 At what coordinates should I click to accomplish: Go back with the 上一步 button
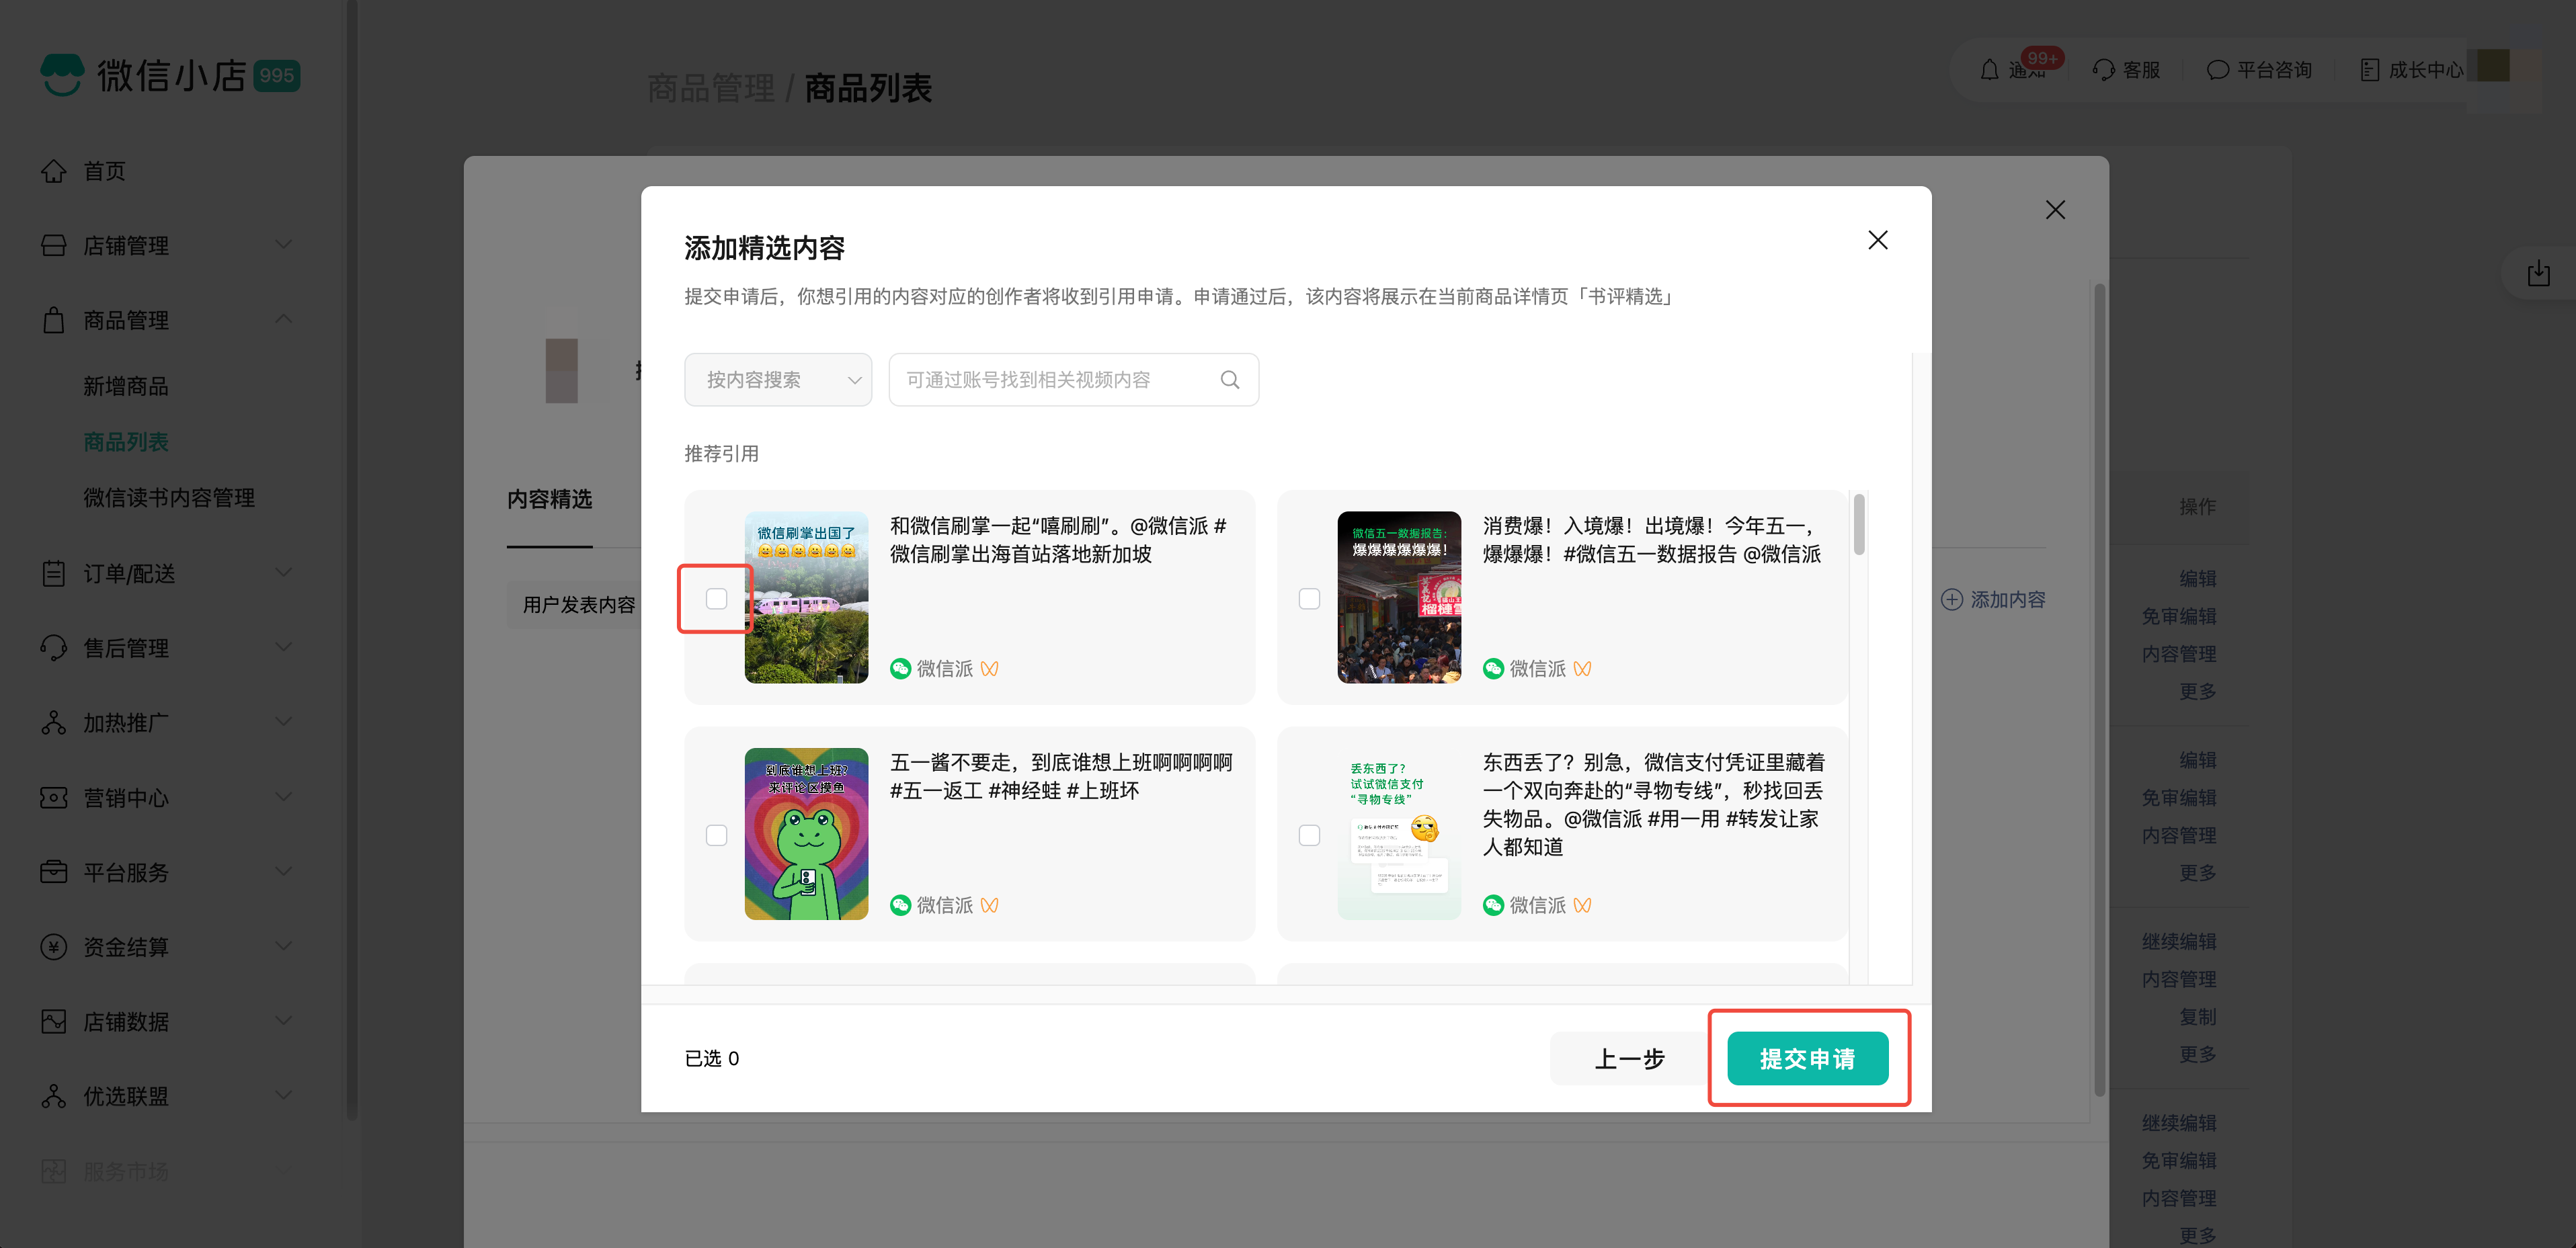tap(1630, 1059)
